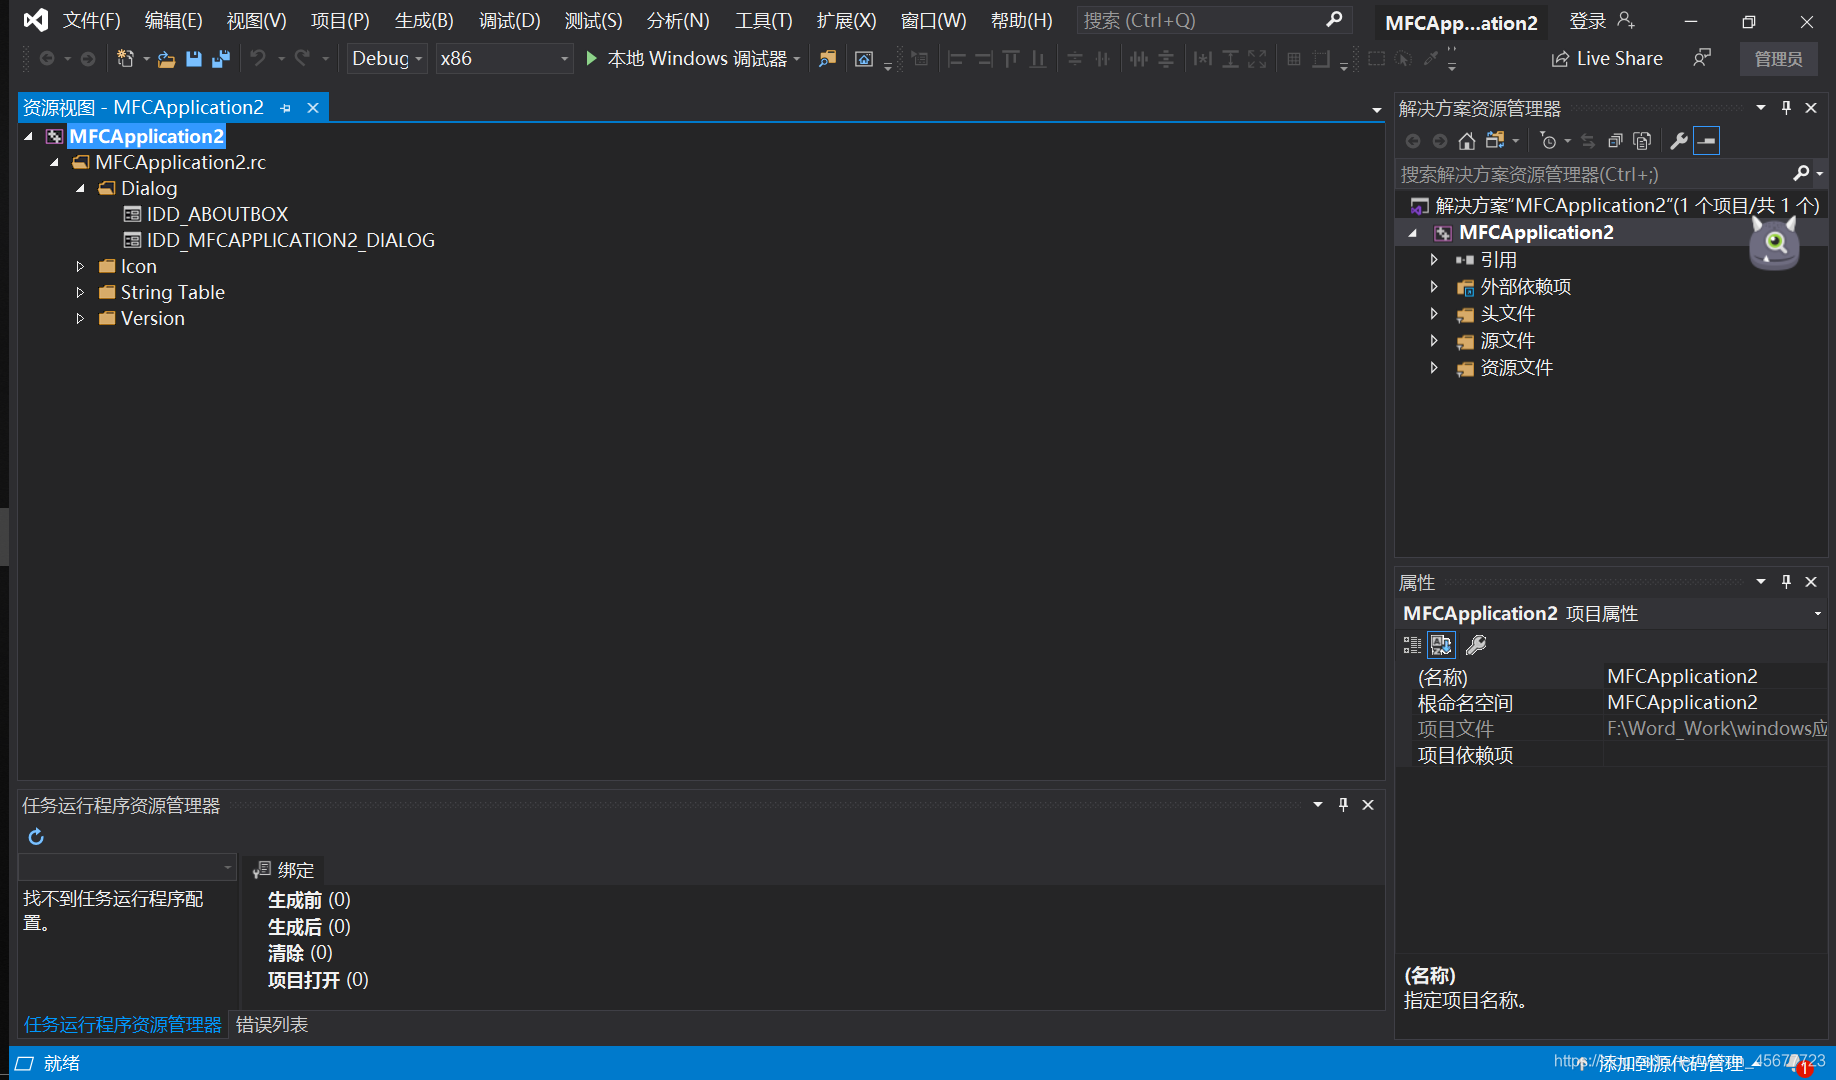Collapse the MFCApplication2.rc node
This screenshot has width=1836, height=1080.
55,162
